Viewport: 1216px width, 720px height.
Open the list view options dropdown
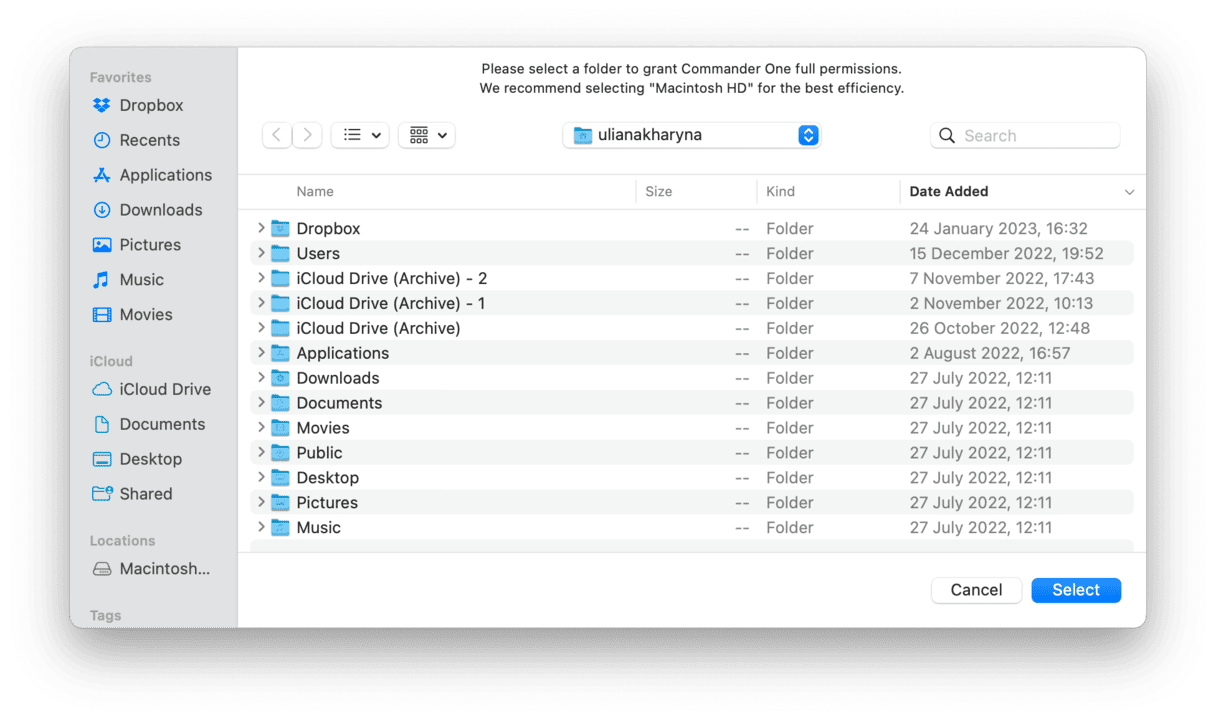(360, 135)
